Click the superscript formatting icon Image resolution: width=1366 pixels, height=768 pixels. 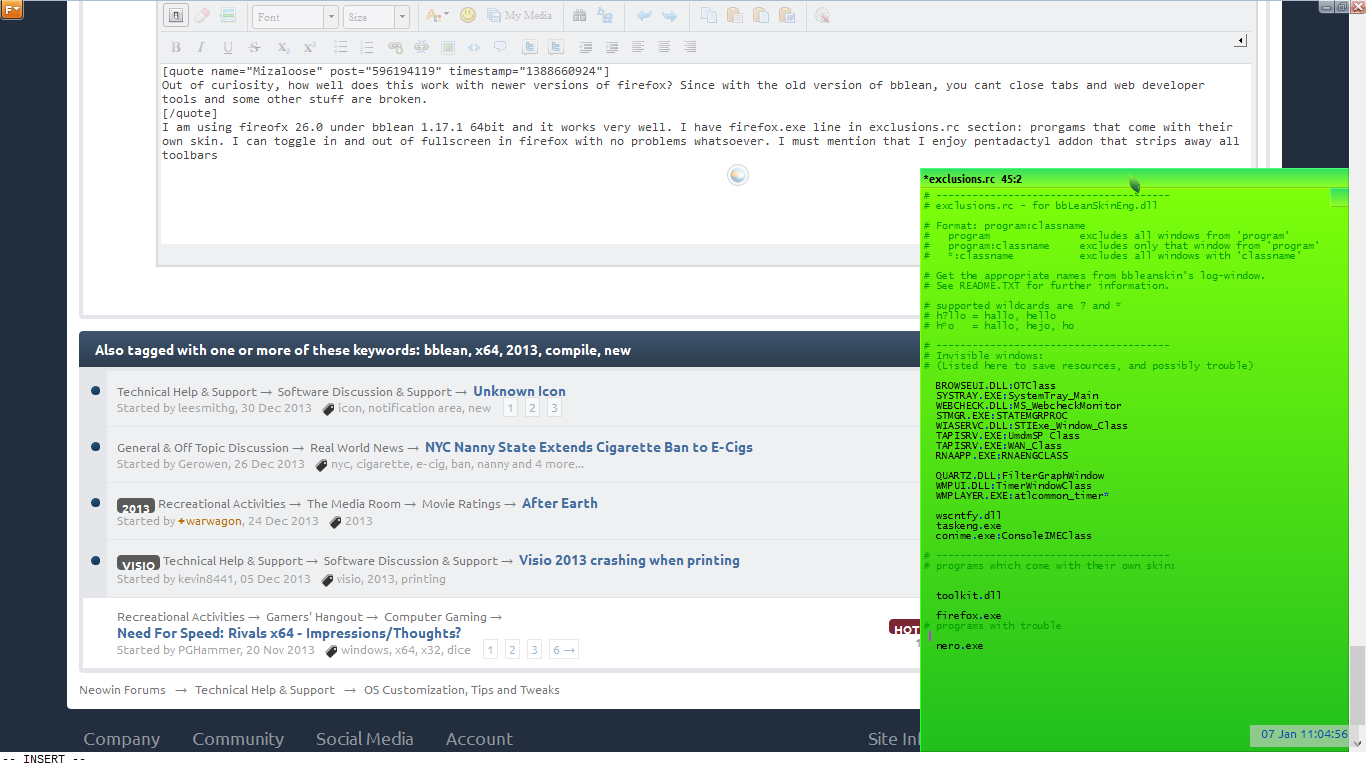tap(309, 46)
